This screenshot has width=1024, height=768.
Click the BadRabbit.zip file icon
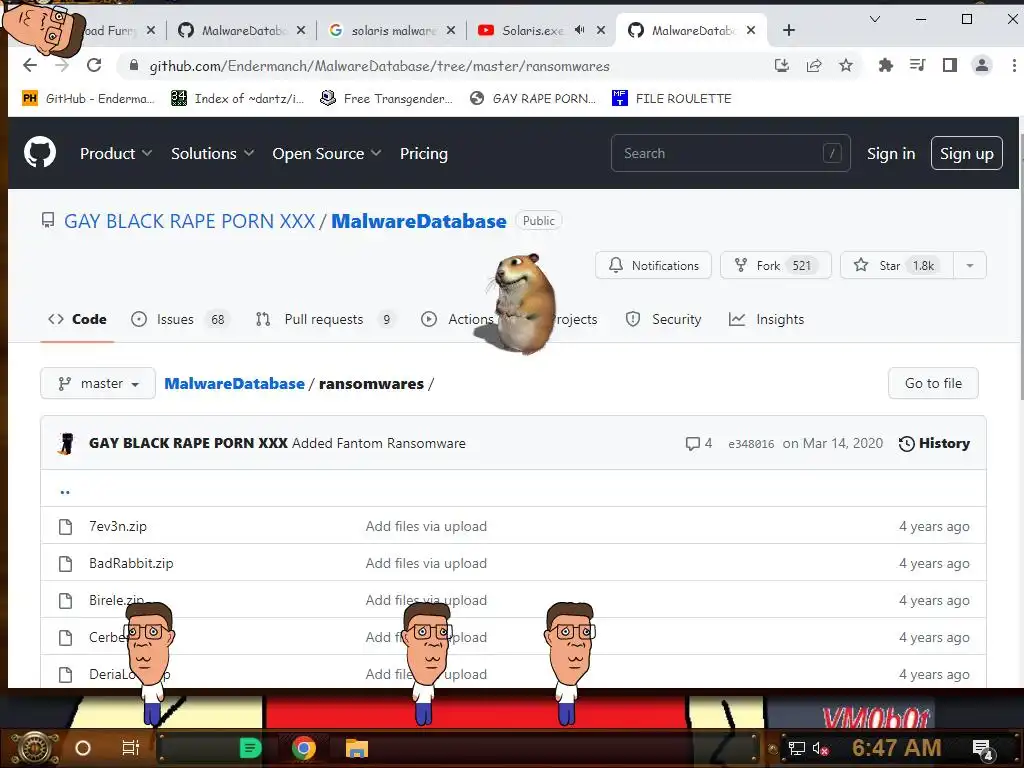point(65,564)
